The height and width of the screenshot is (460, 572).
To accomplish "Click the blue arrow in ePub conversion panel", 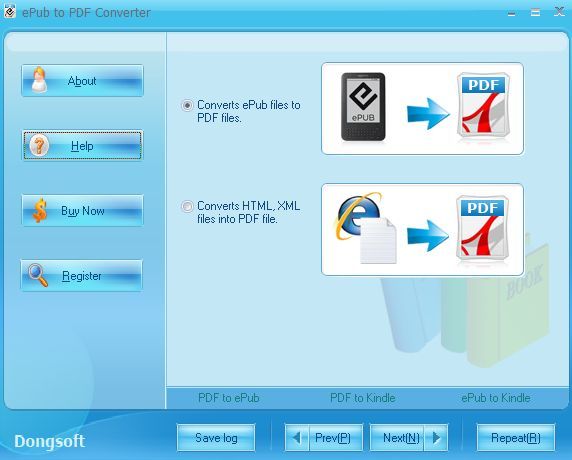I will [x=428, y=114].
